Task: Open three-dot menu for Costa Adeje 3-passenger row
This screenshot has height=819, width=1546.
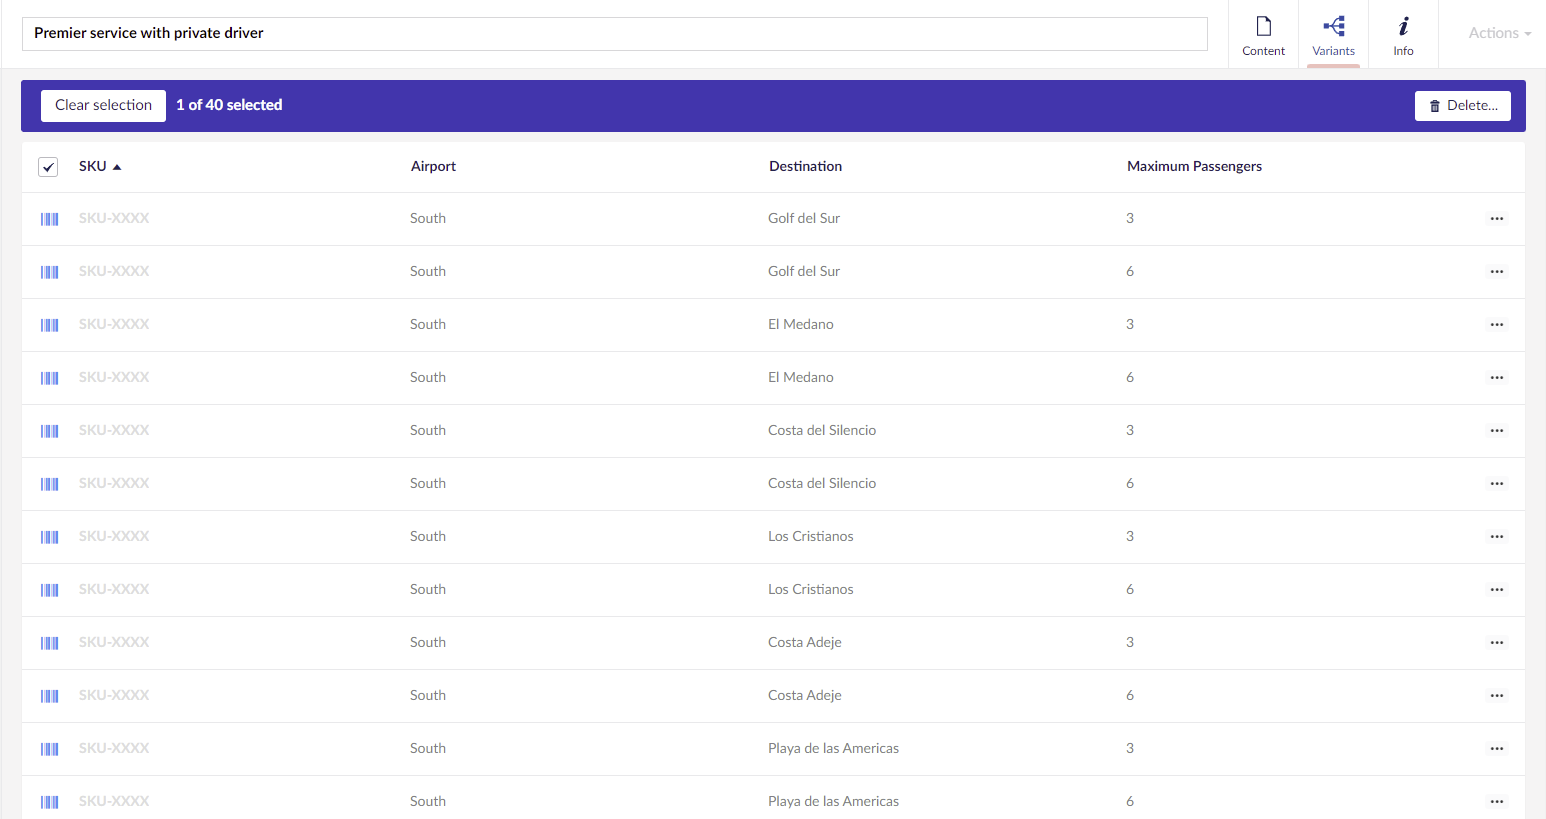Action: [x=1497, y=642]
